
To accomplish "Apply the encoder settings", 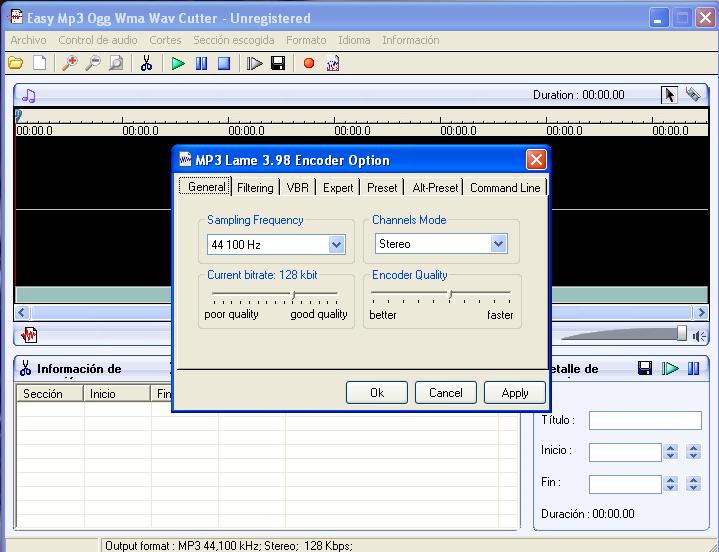I will pyautogui.click(x=514, y=393).
